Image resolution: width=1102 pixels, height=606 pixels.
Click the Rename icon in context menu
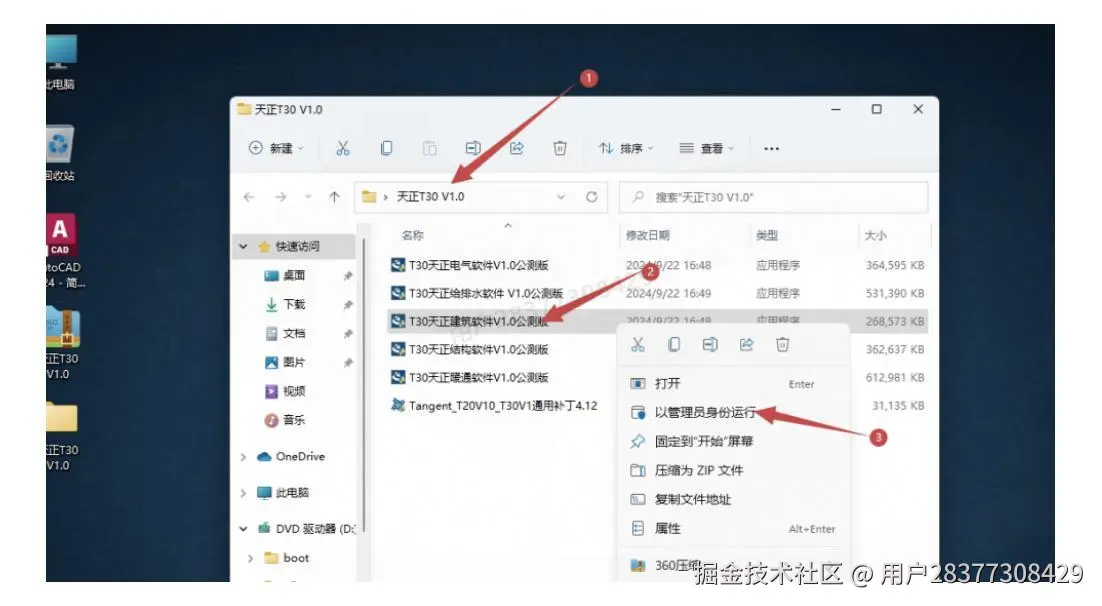click(710, 344)
